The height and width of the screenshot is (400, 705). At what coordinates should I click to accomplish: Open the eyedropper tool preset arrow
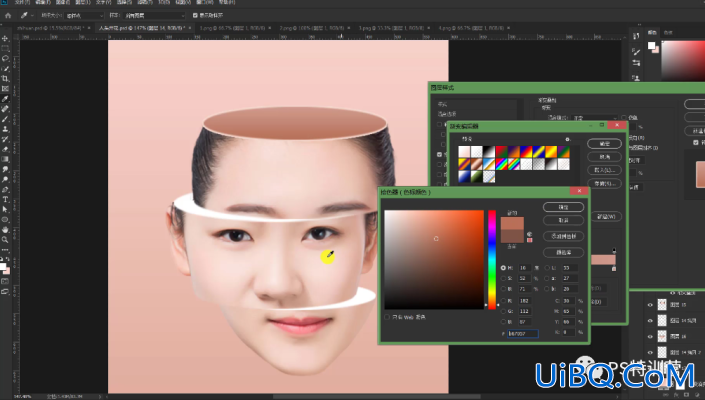click(x=32, y=15)
